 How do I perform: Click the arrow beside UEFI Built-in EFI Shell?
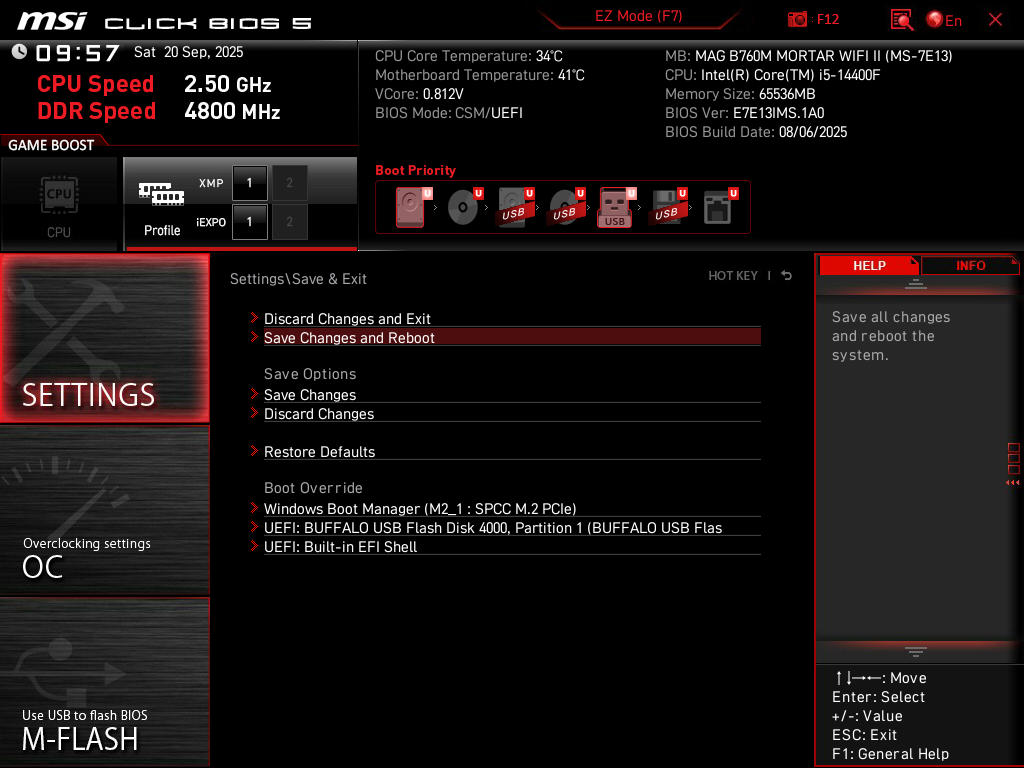click(254, 545)
